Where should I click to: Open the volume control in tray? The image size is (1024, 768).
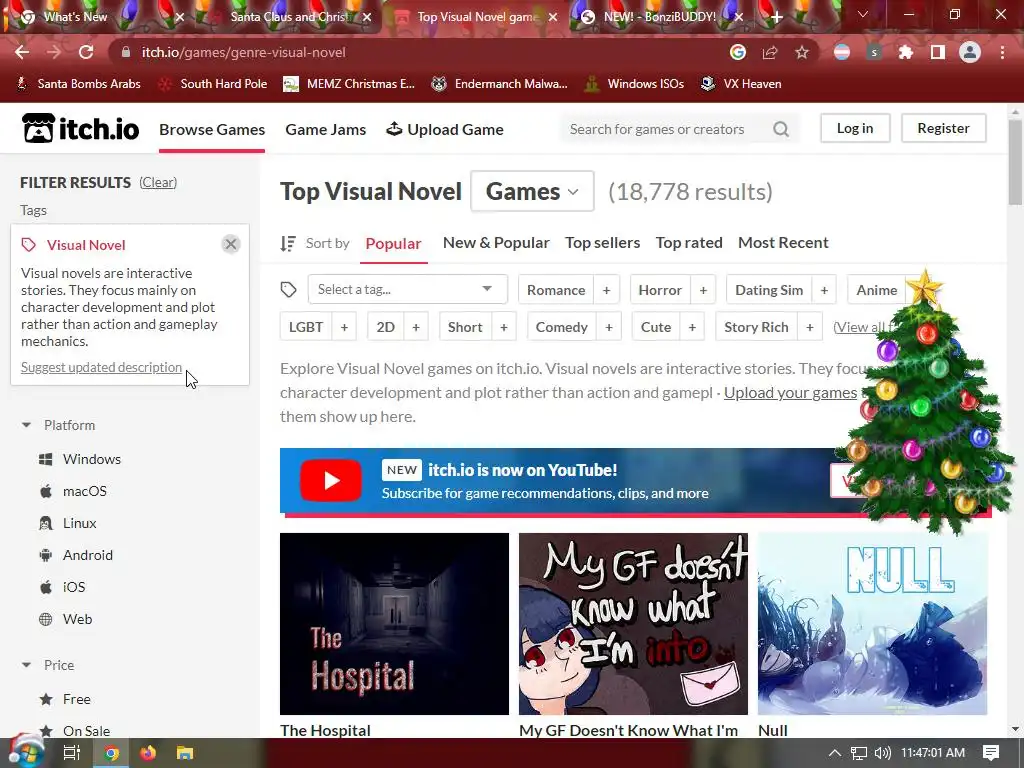pos(882,753)
